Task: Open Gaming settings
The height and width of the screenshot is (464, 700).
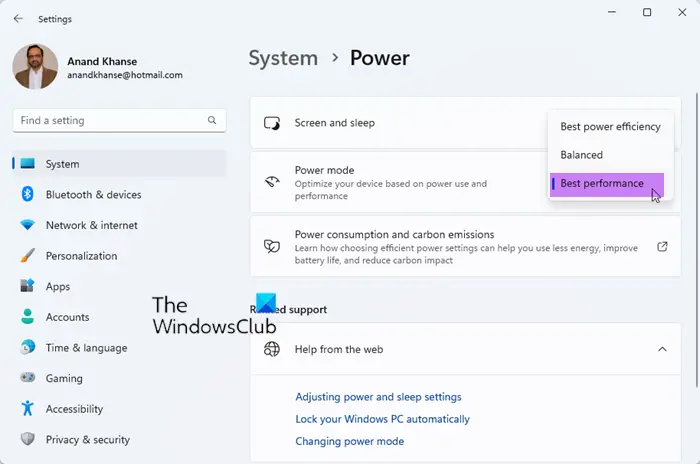Action: pyautogui.click(x=119, y=378)
